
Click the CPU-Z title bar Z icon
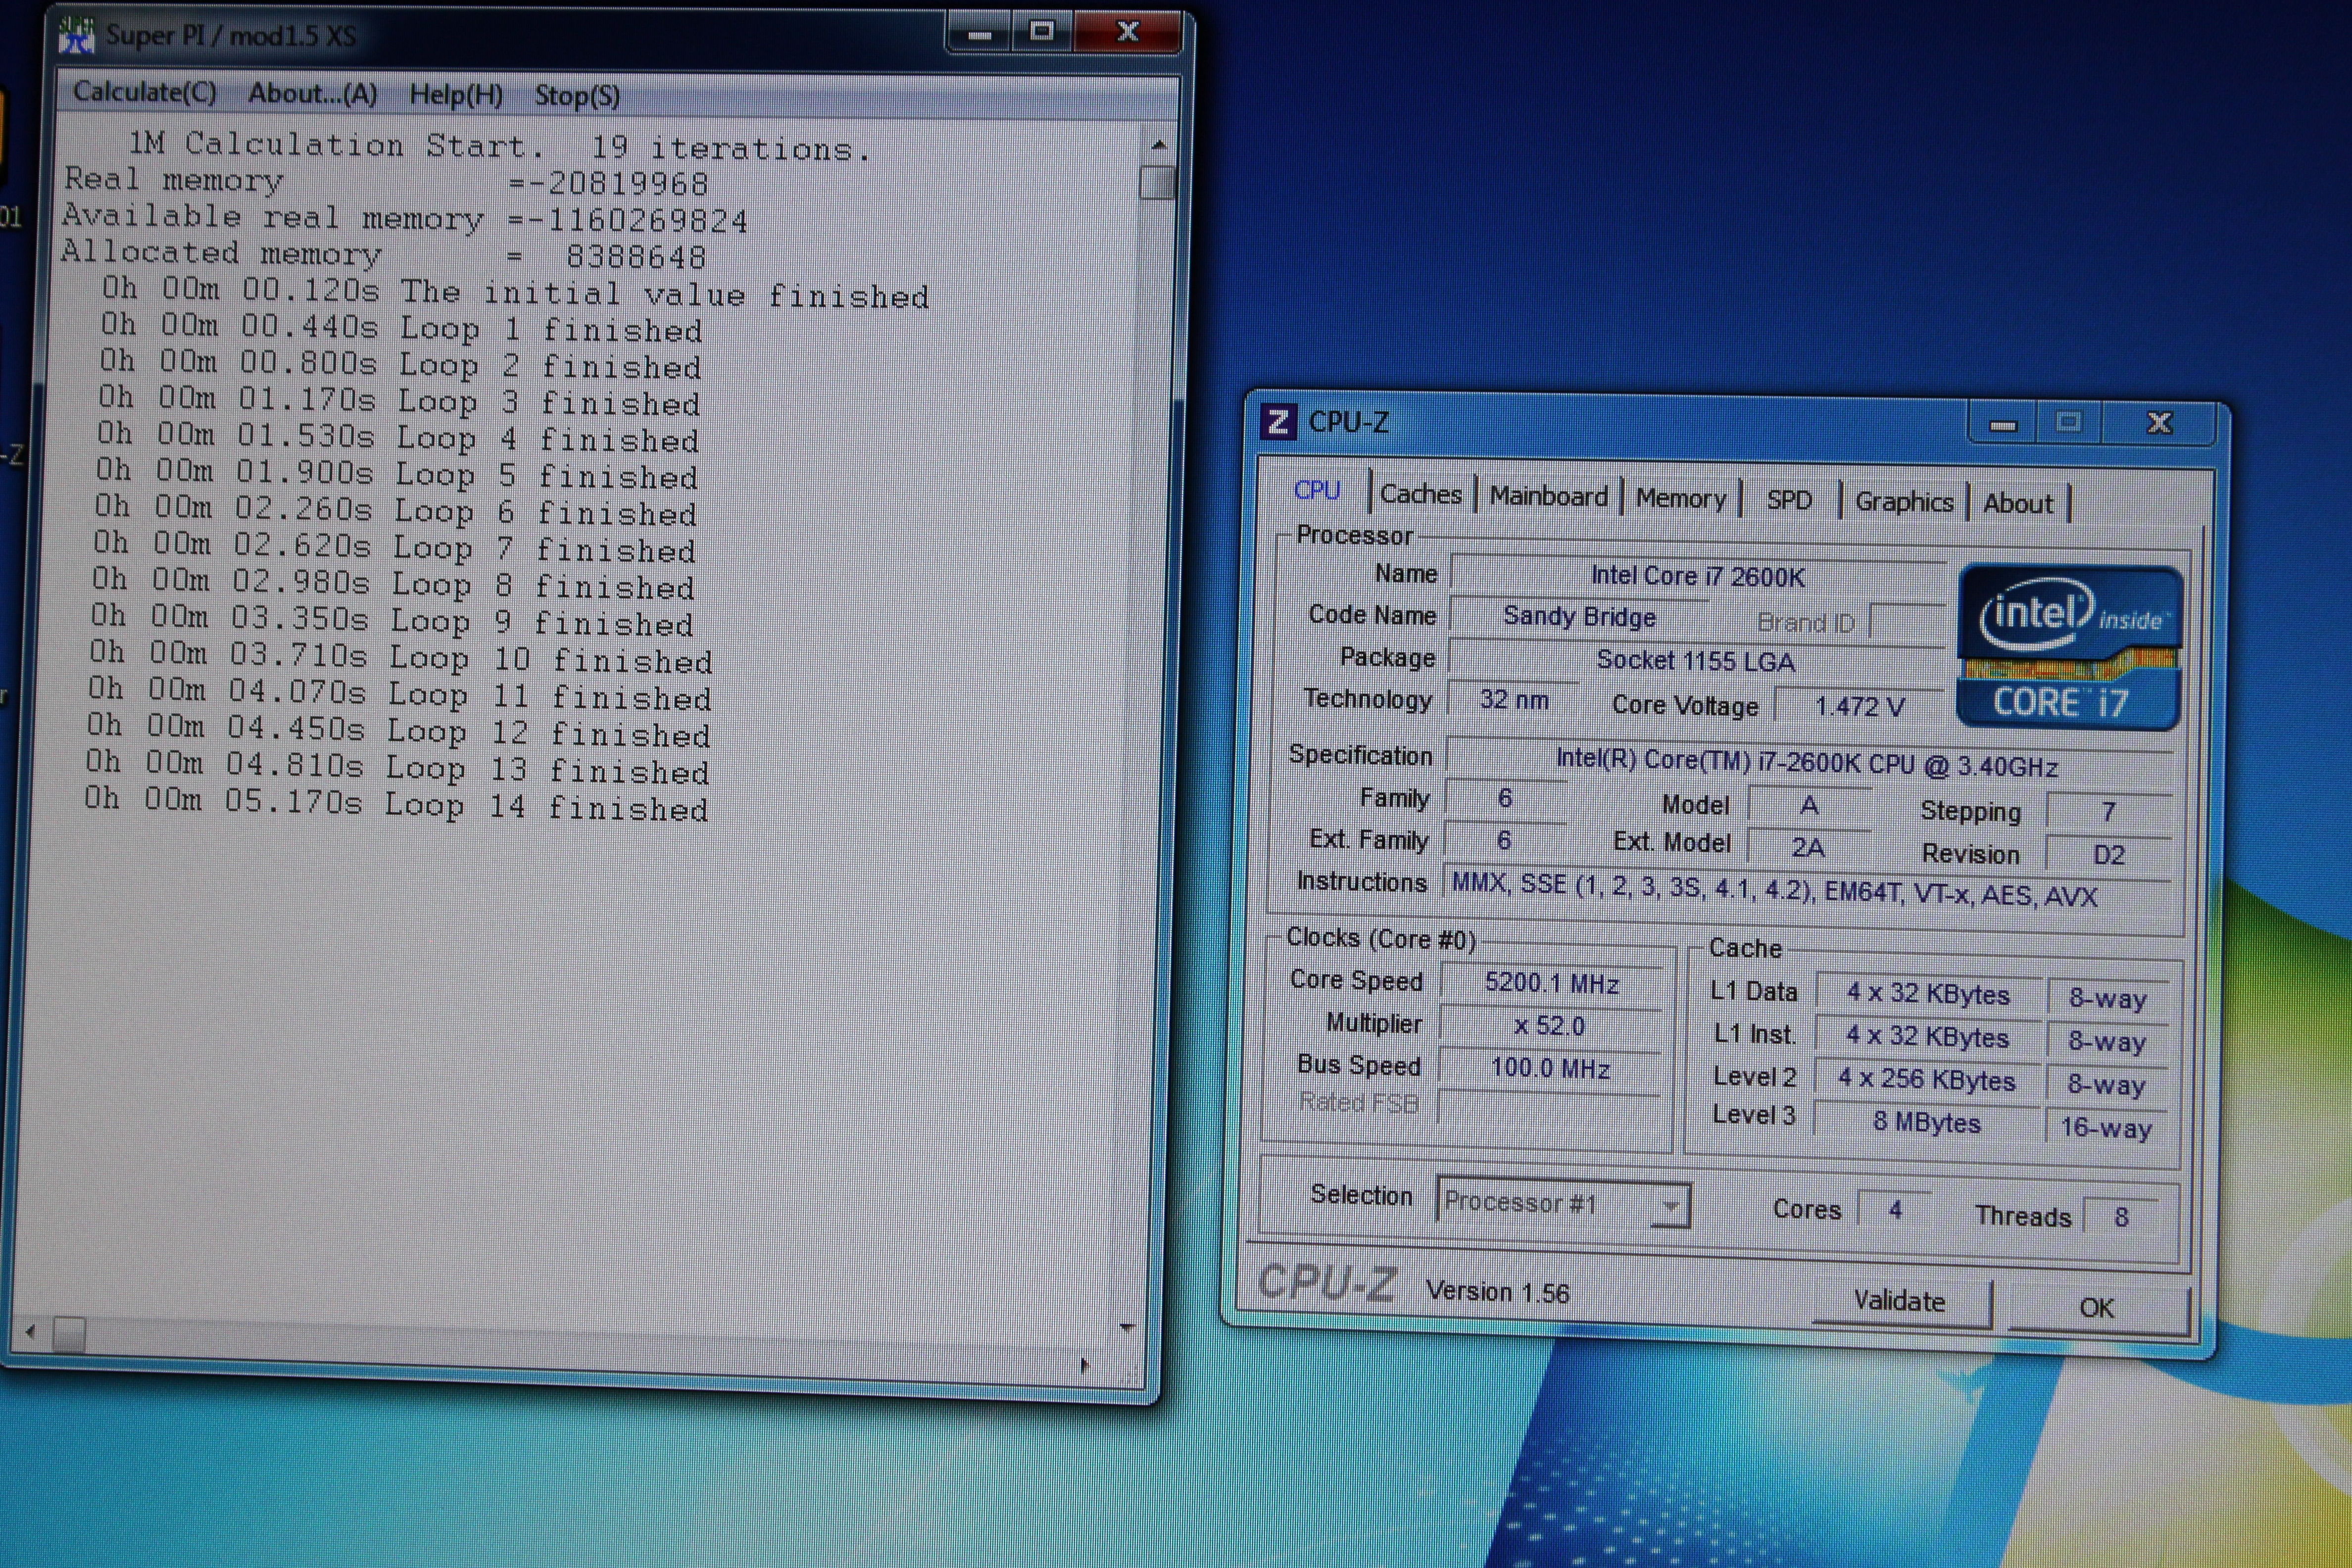[1277, 422]
